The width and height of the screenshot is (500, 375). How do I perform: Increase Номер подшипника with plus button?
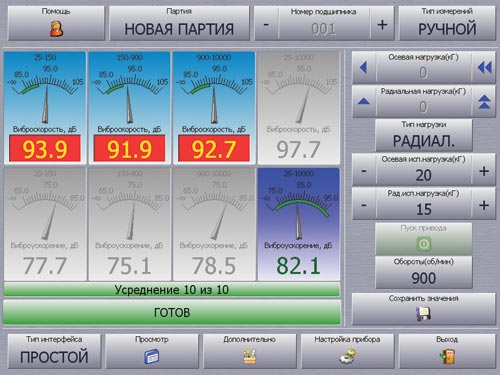382,24
